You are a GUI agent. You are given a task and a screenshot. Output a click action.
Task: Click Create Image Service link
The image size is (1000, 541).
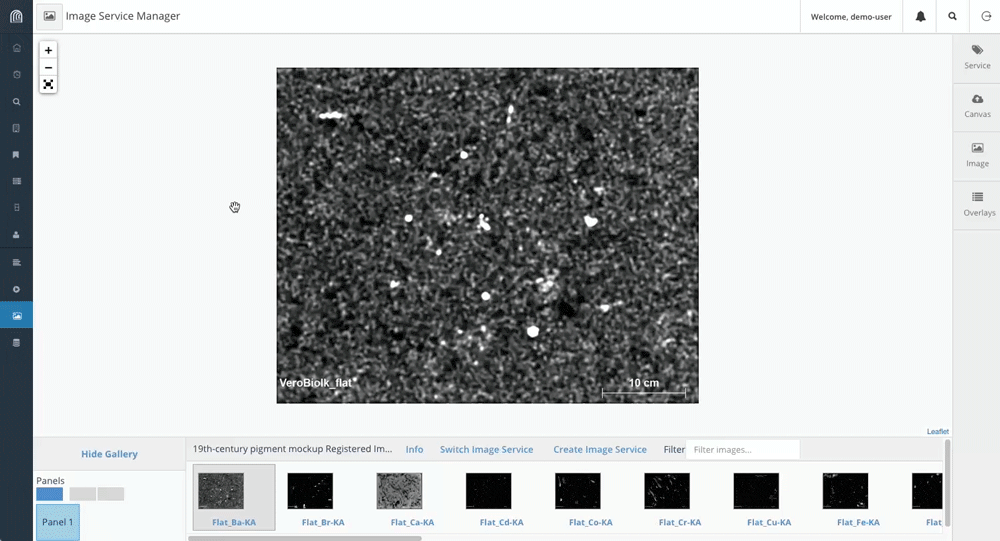(x=599, y=449)
